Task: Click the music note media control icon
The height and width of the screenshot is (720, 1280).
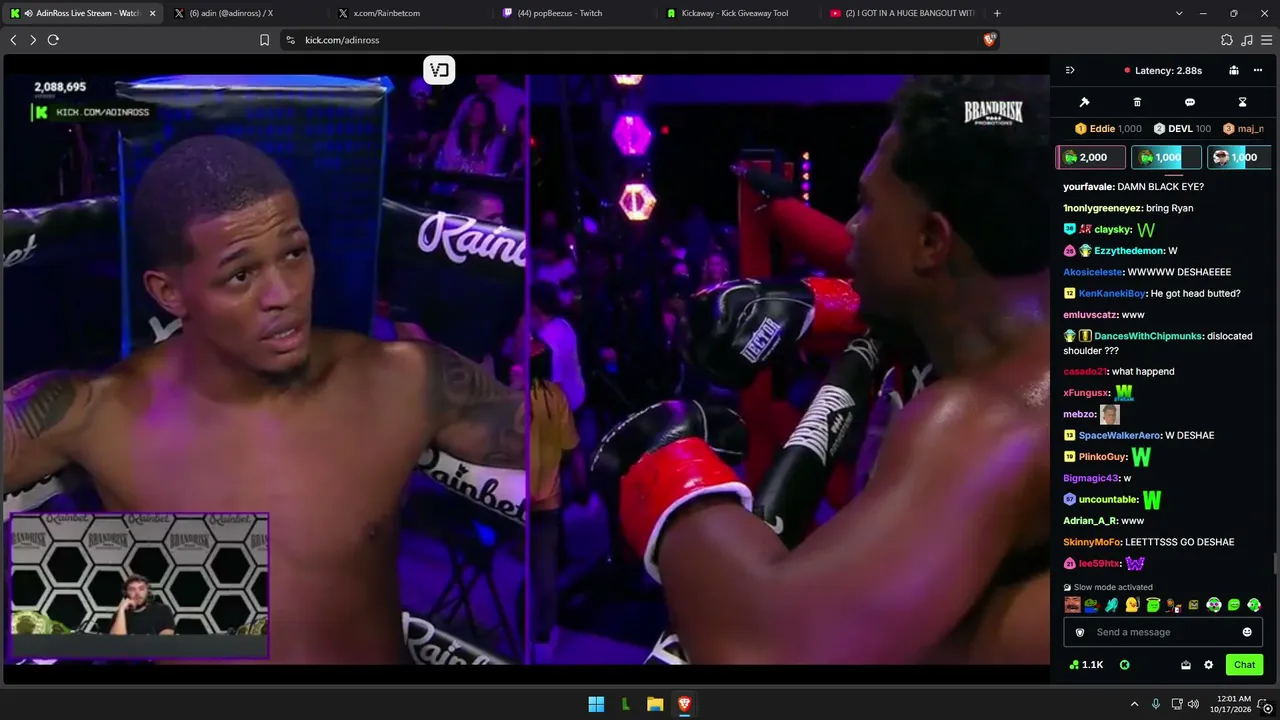Action: 1246,40
